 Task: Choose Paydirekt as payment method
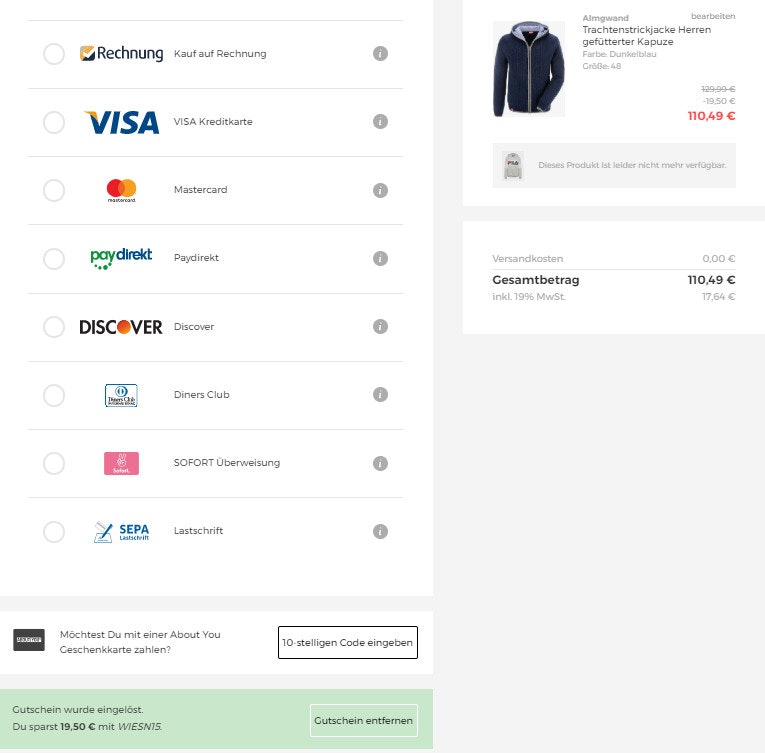click(x=54, y=258)
